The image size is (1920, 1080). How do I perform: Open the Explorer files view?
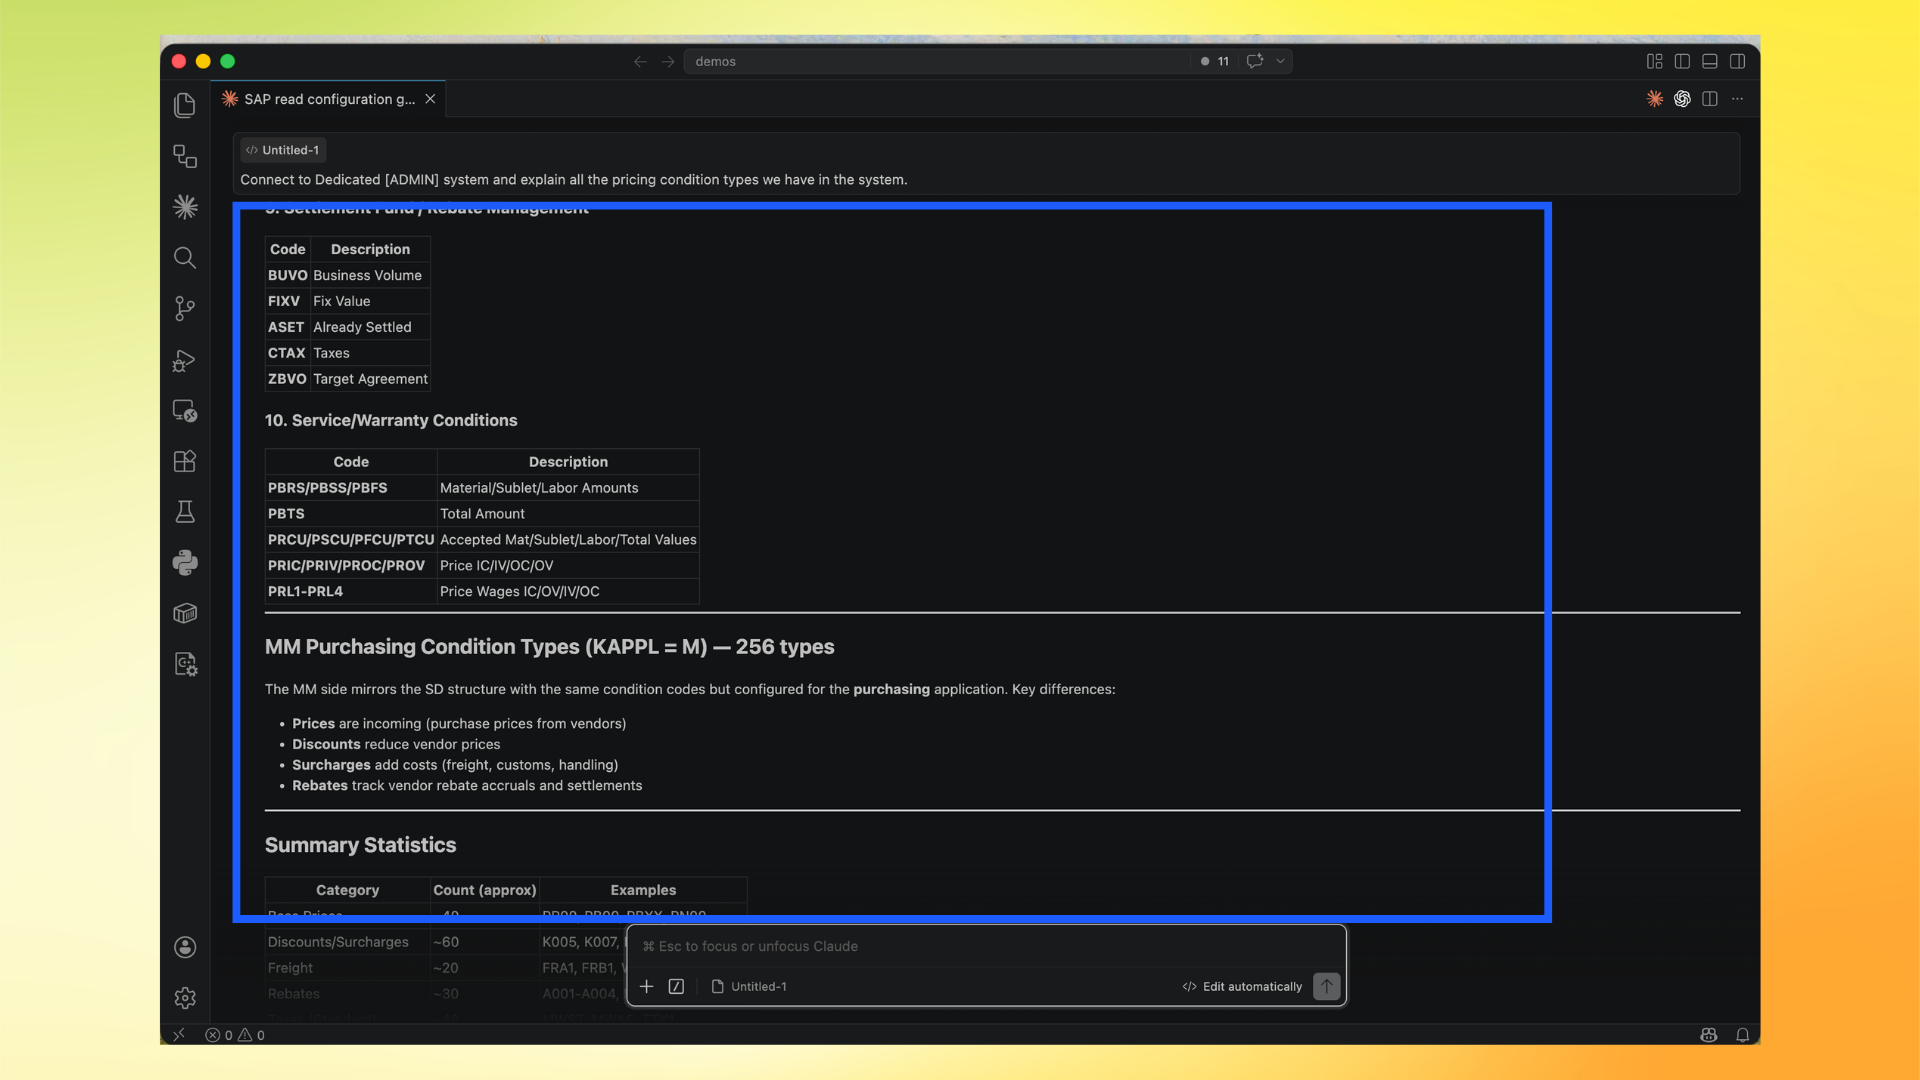tap(185, 105)
